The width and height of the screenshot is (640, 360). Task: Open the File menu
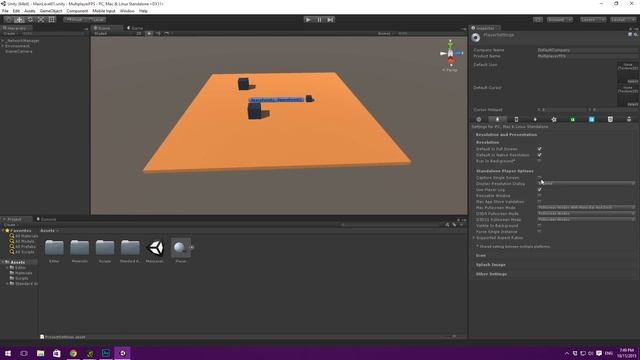tap(5, 11)
